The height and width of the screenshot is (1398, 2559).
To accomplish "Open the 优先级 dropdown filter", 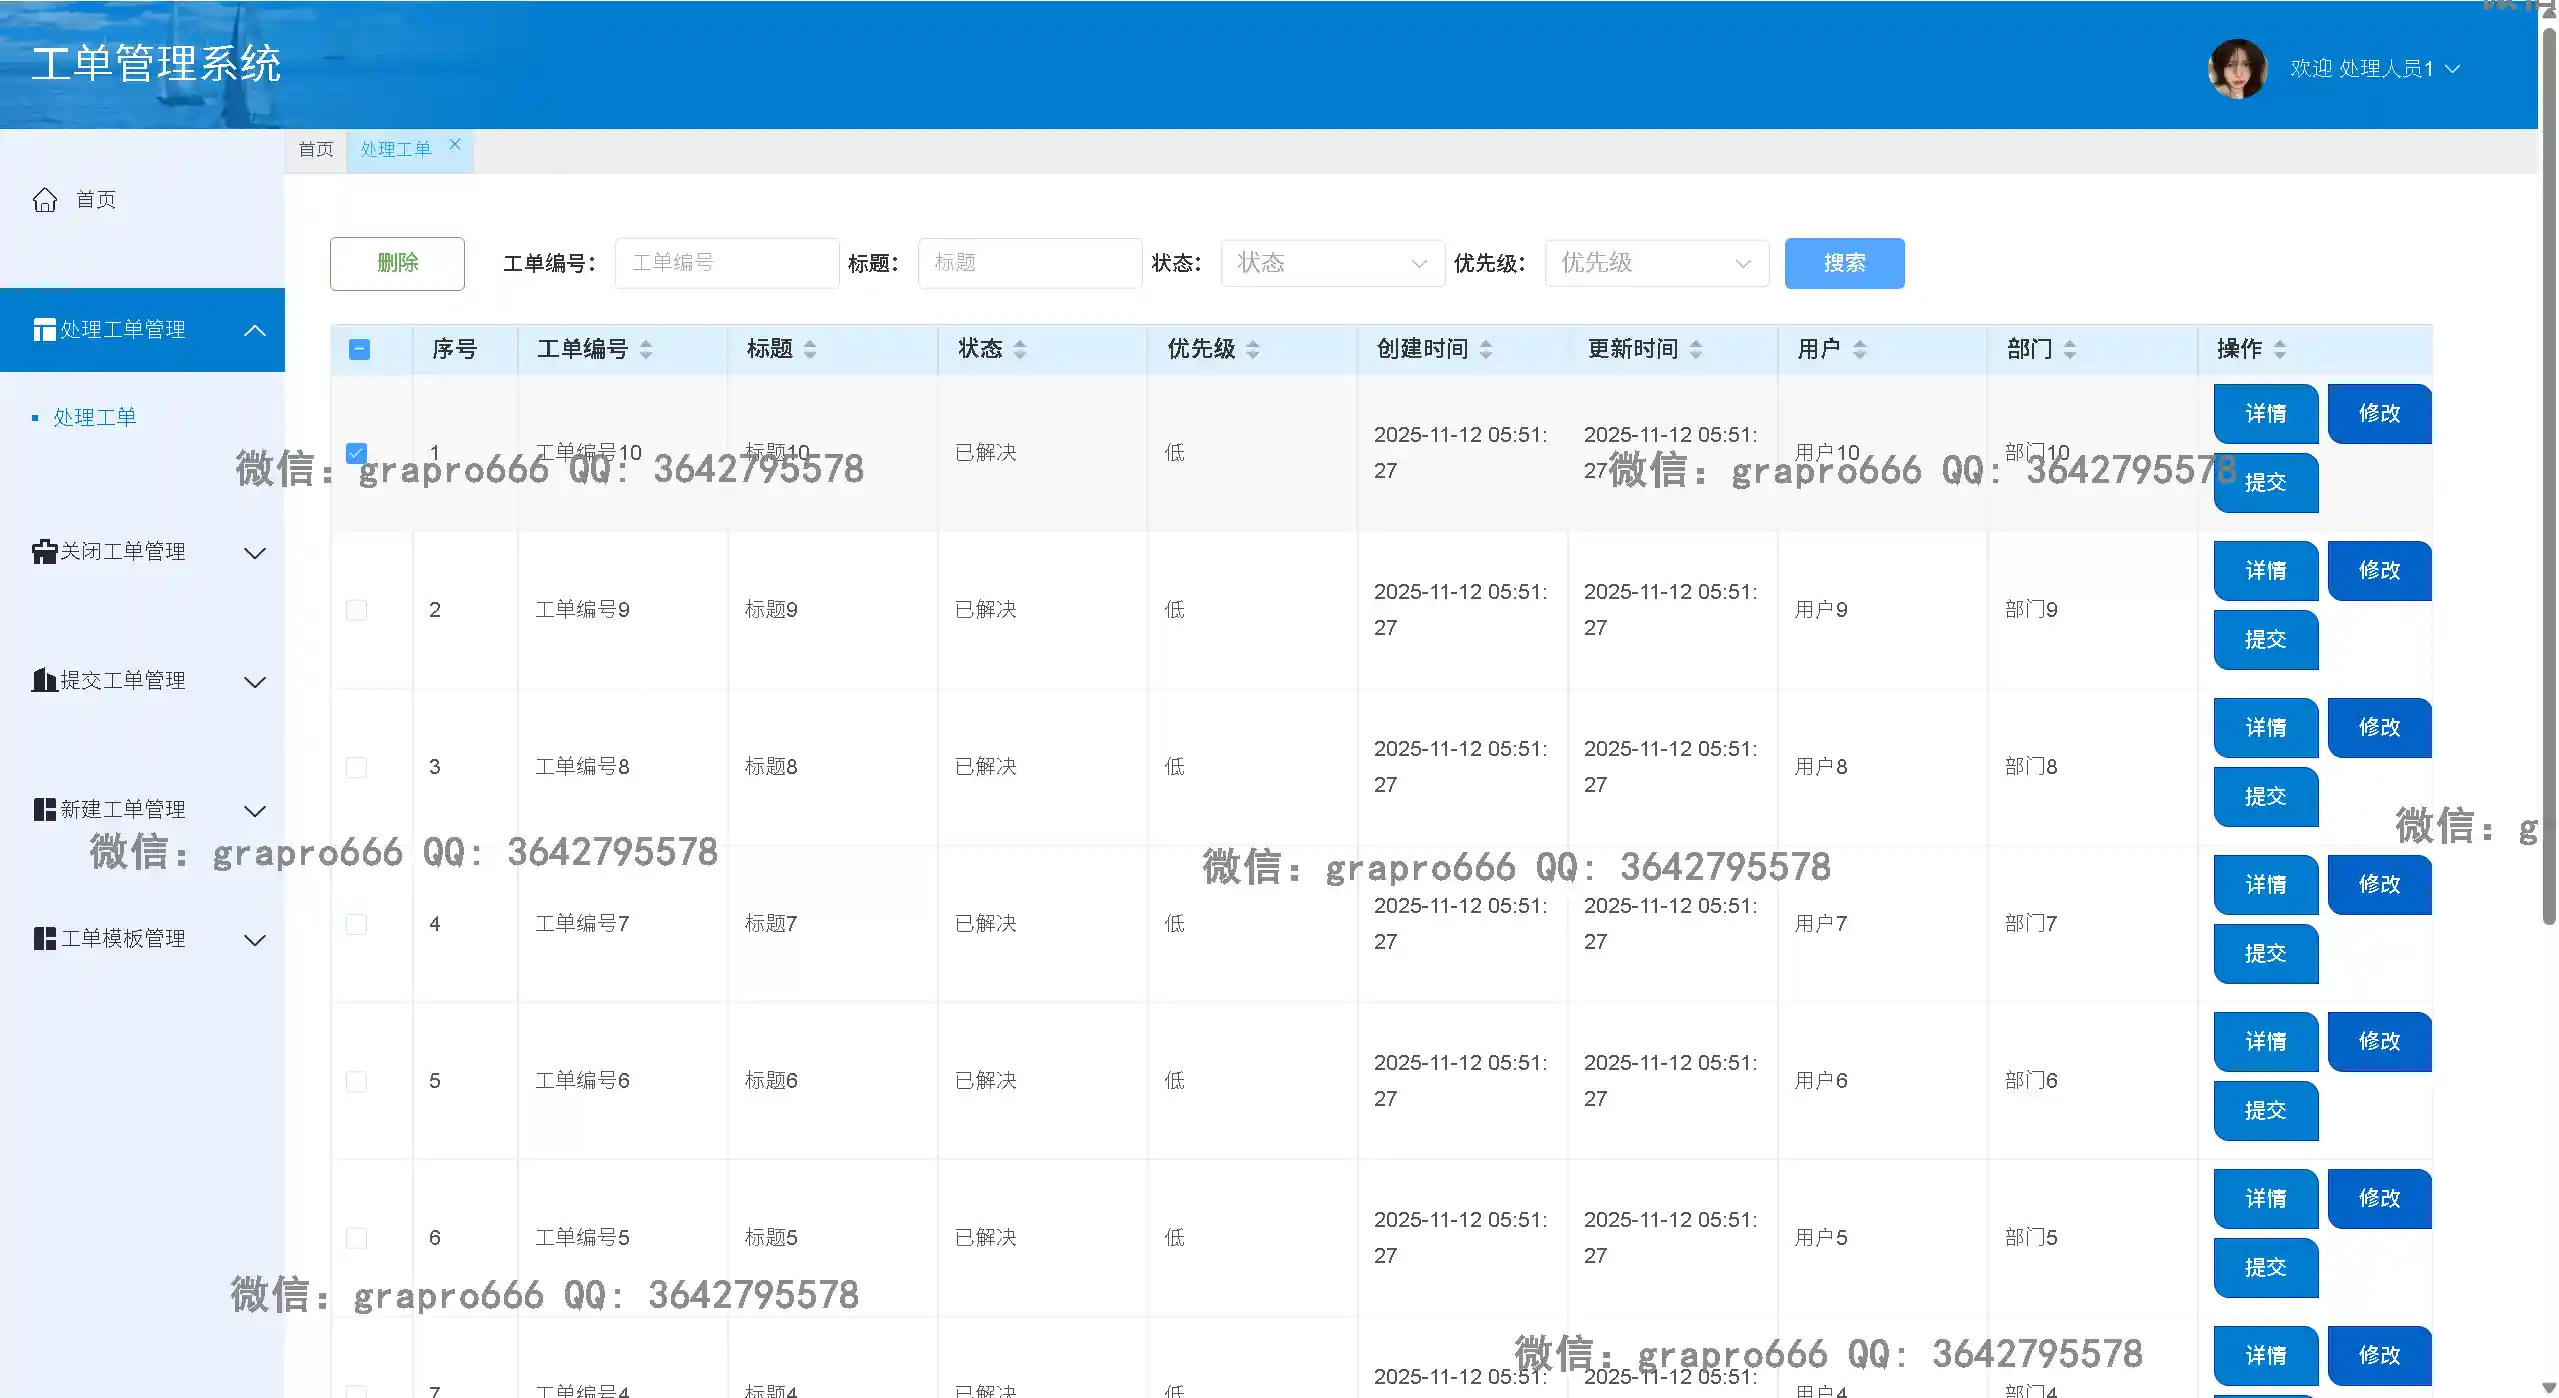I will 1655,263.
